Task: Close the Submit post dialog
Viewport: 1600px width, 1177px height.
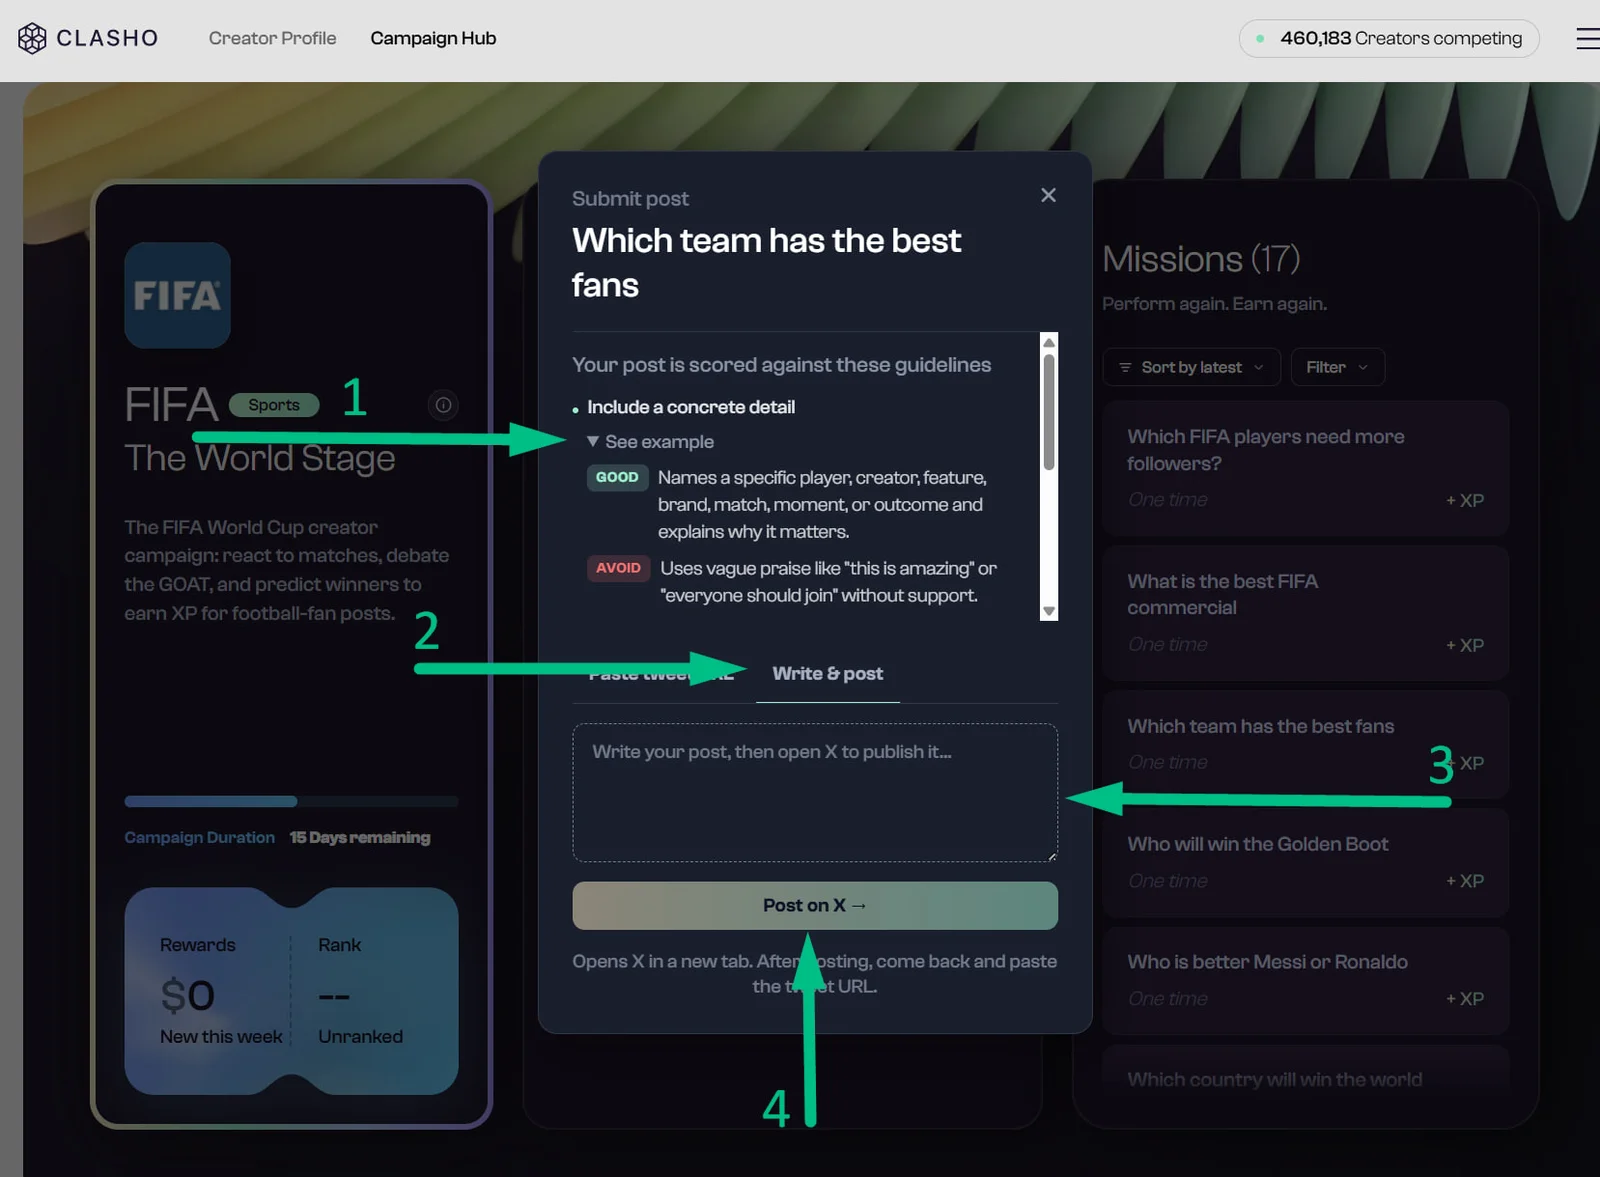Action: [x=1048, y=195]
